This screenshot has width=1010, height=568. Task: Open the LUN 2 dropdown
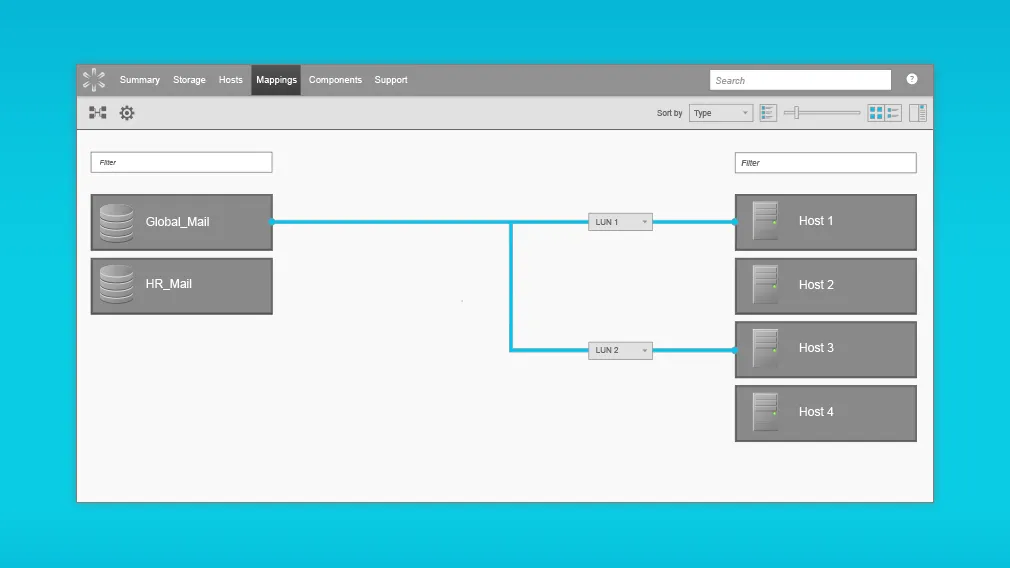pyautogui.click(x=620, y=350)
